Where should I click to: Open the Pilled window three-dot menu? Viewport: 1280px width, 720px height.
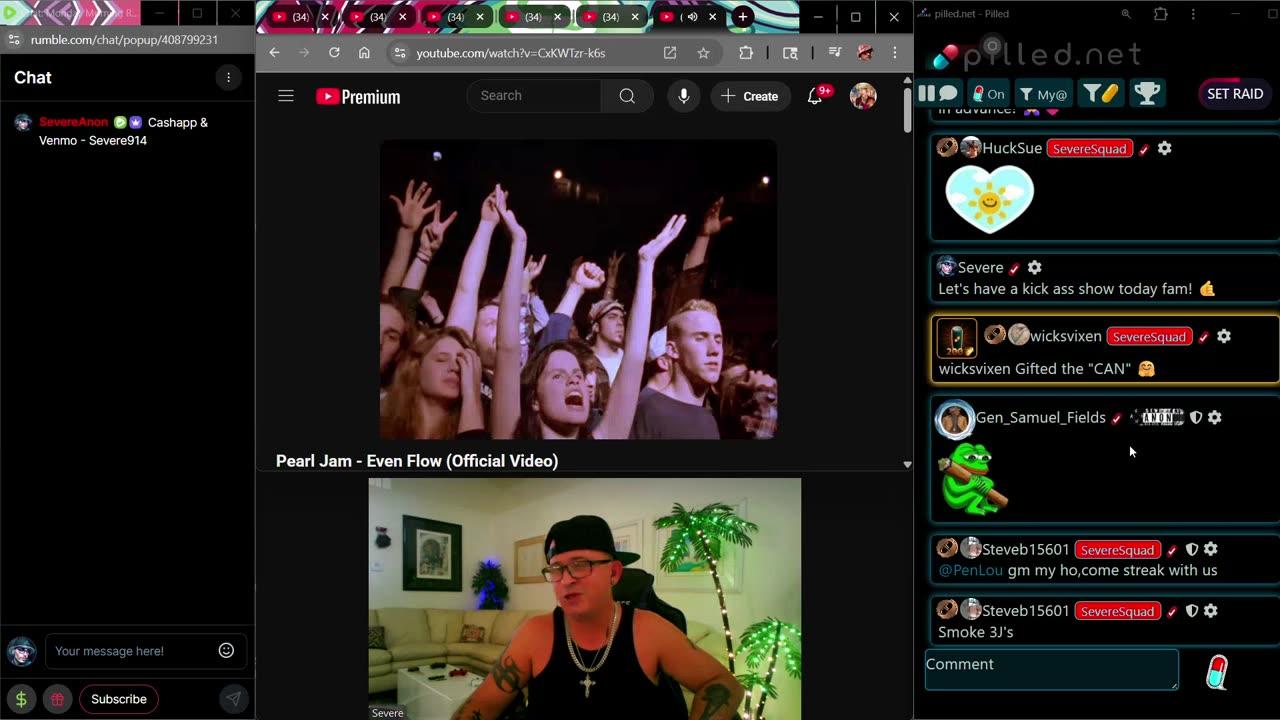1193,14
